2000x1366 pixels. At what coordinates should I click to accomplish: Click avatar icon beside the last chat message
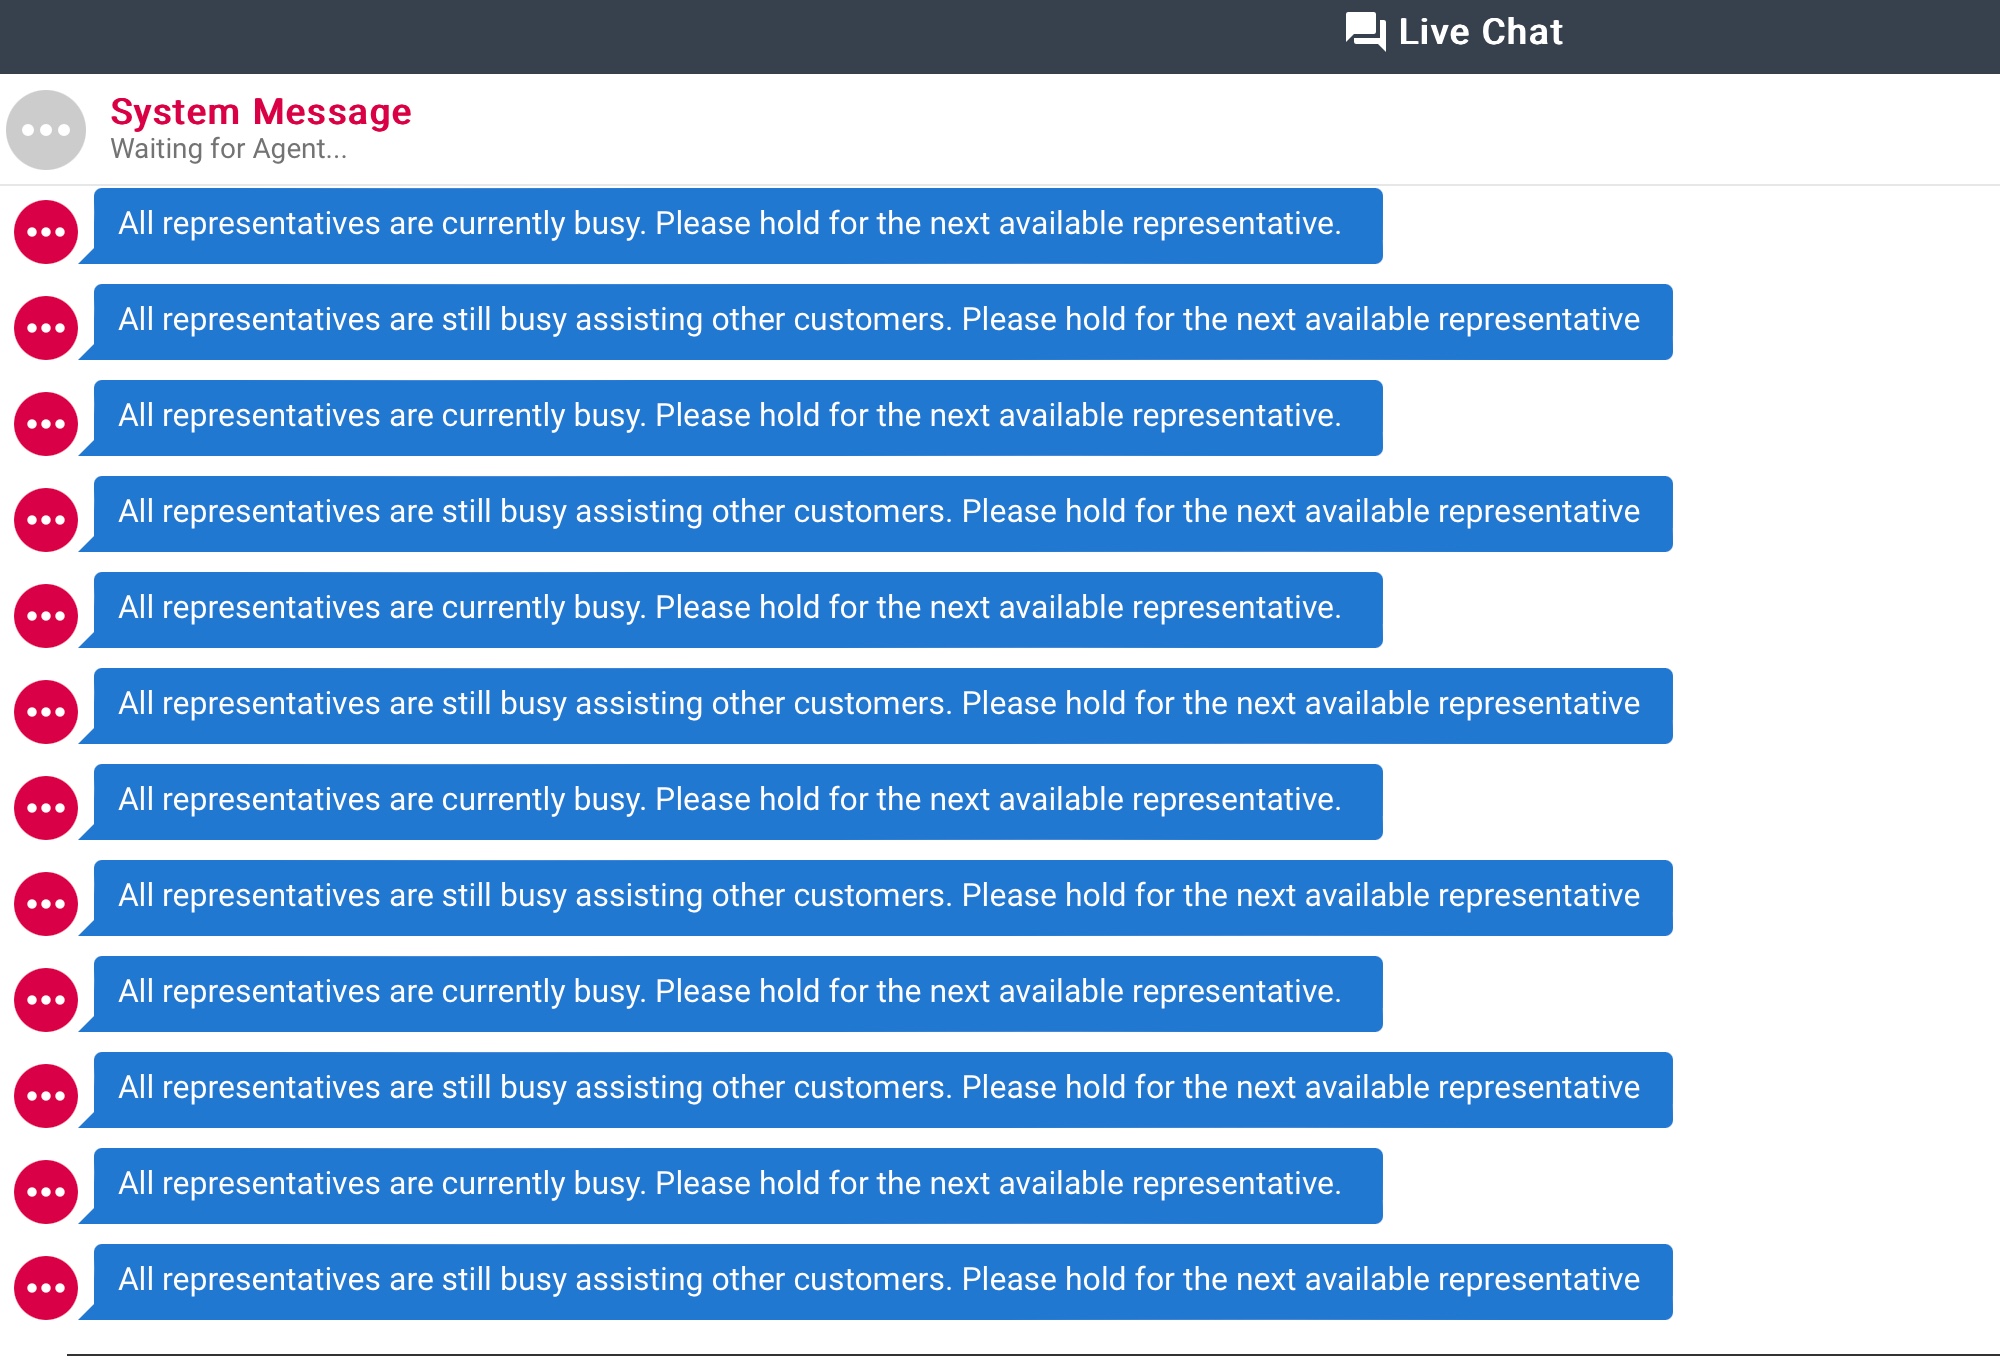[x=46, y=1288]
